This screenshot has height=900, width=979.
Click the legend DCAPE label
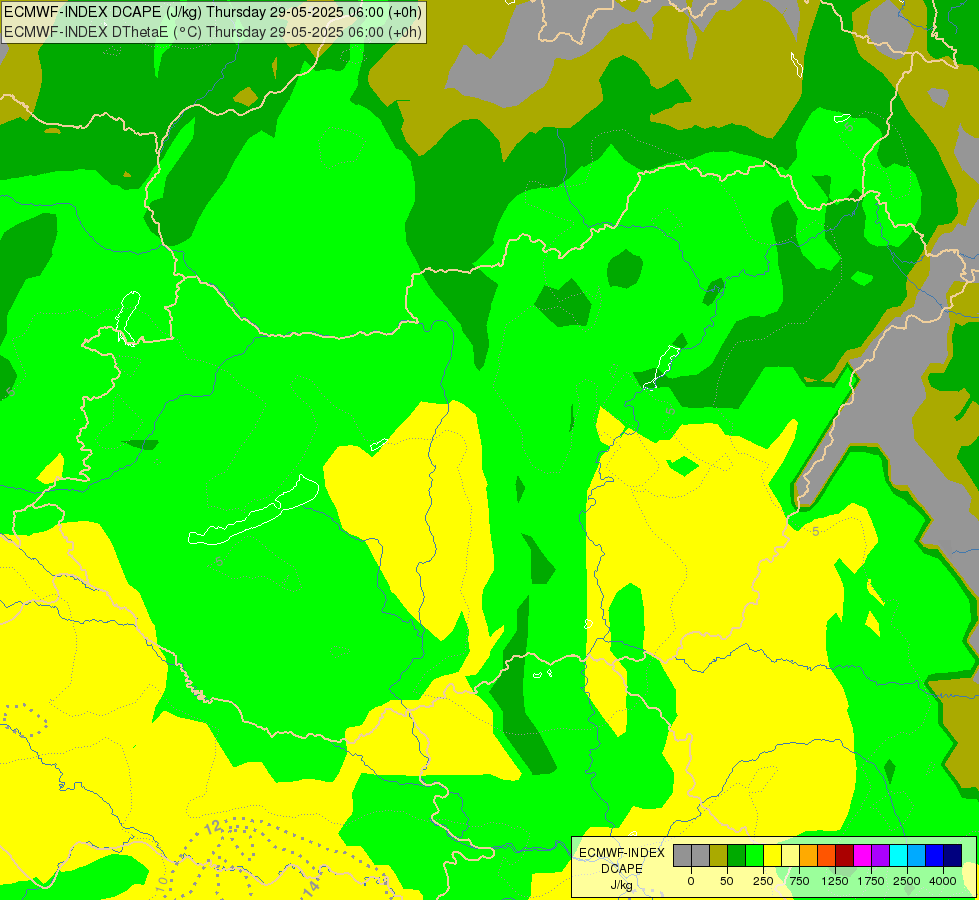622,869
